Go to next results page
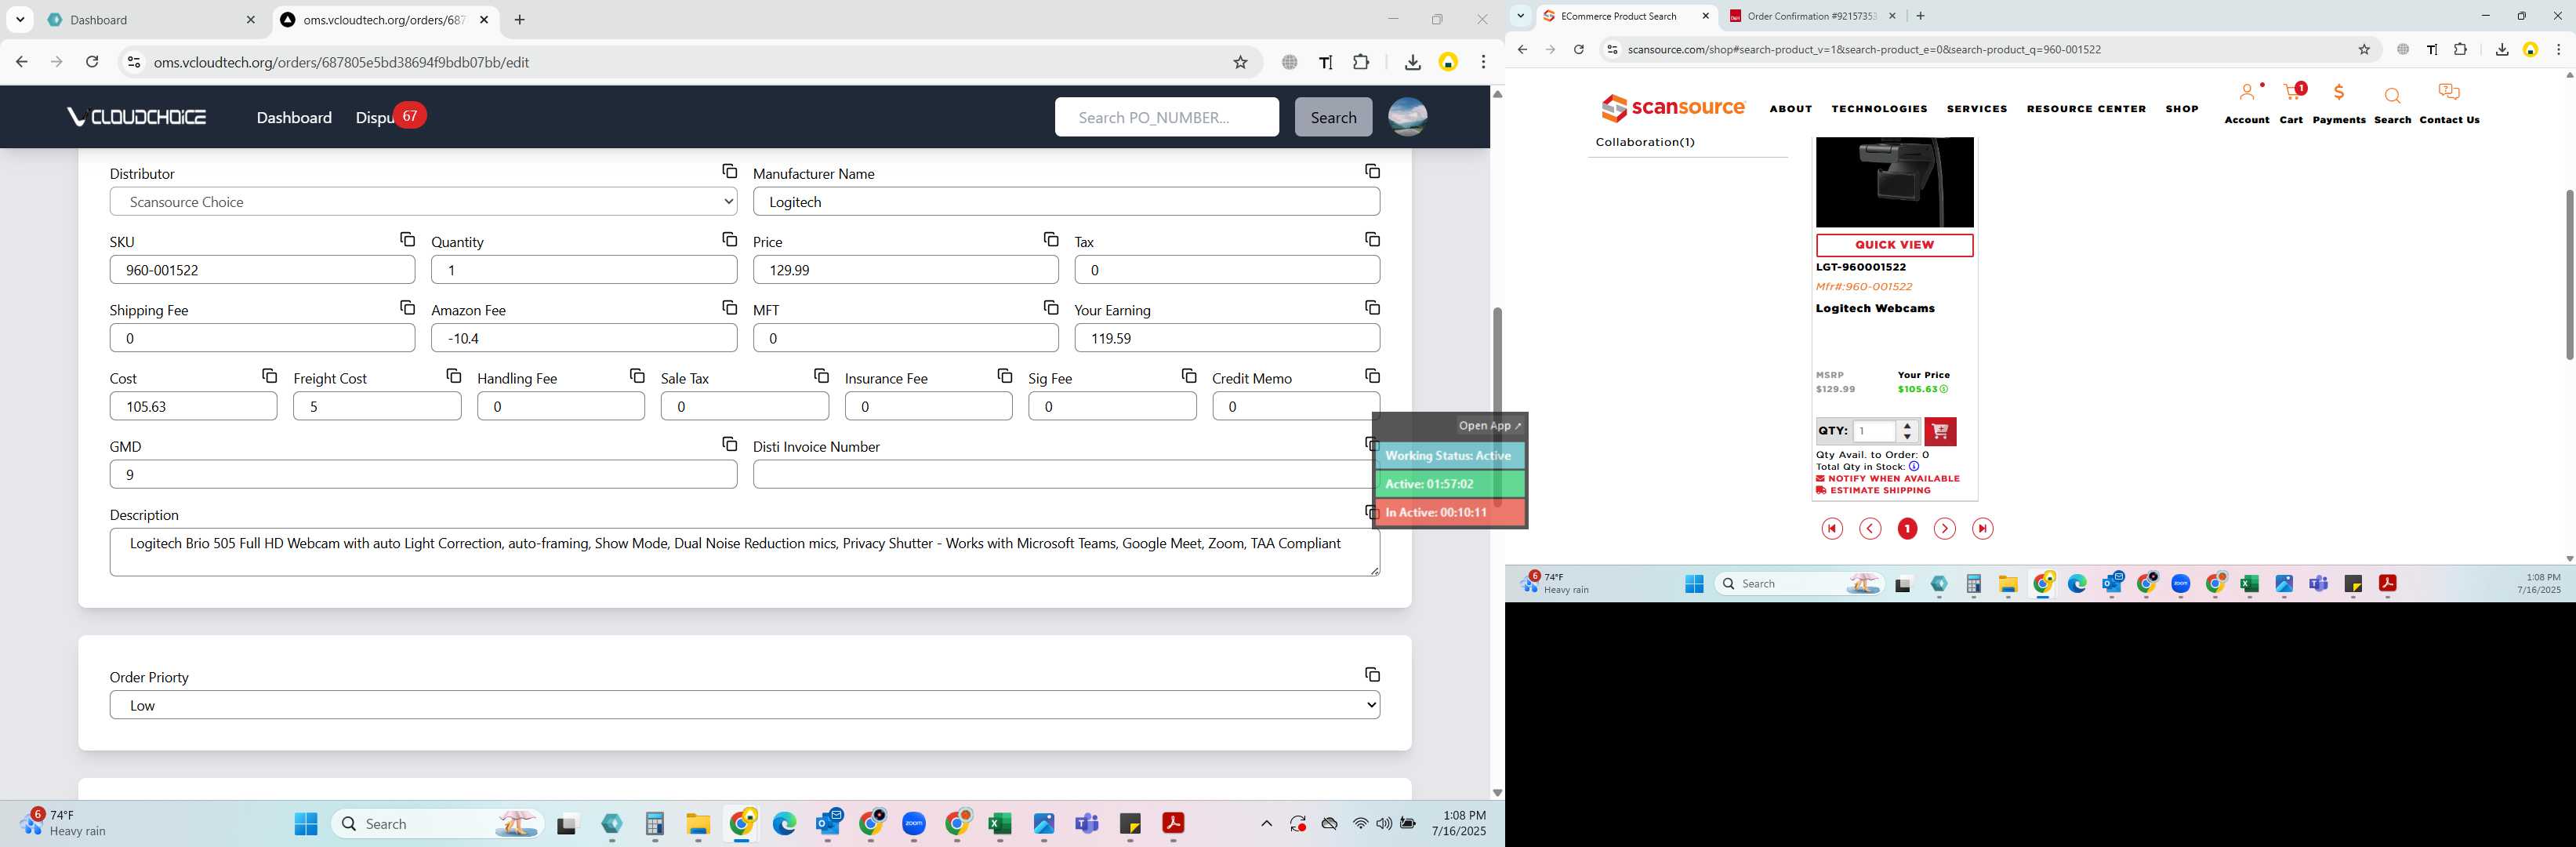This screenshot has height=847, width=2576. tap(1944, 528)
